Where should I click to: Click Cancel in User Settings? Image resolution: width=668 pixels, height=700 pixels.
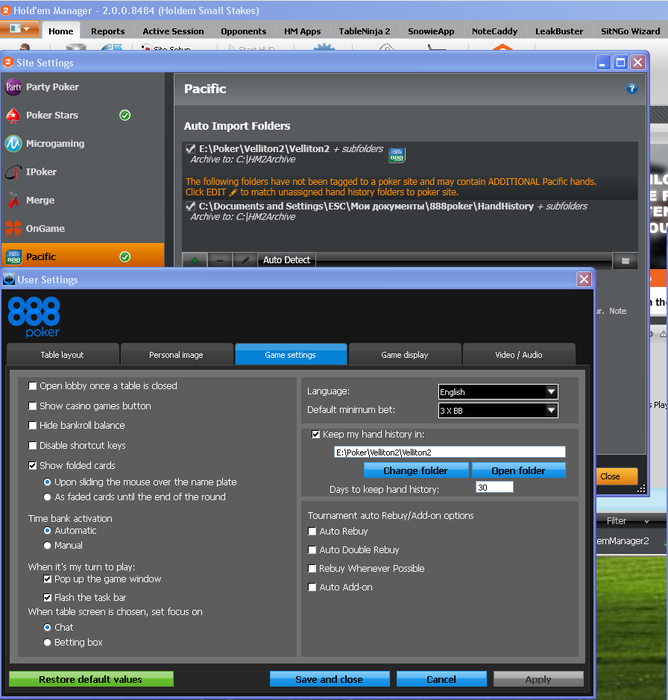click(441, 679)
